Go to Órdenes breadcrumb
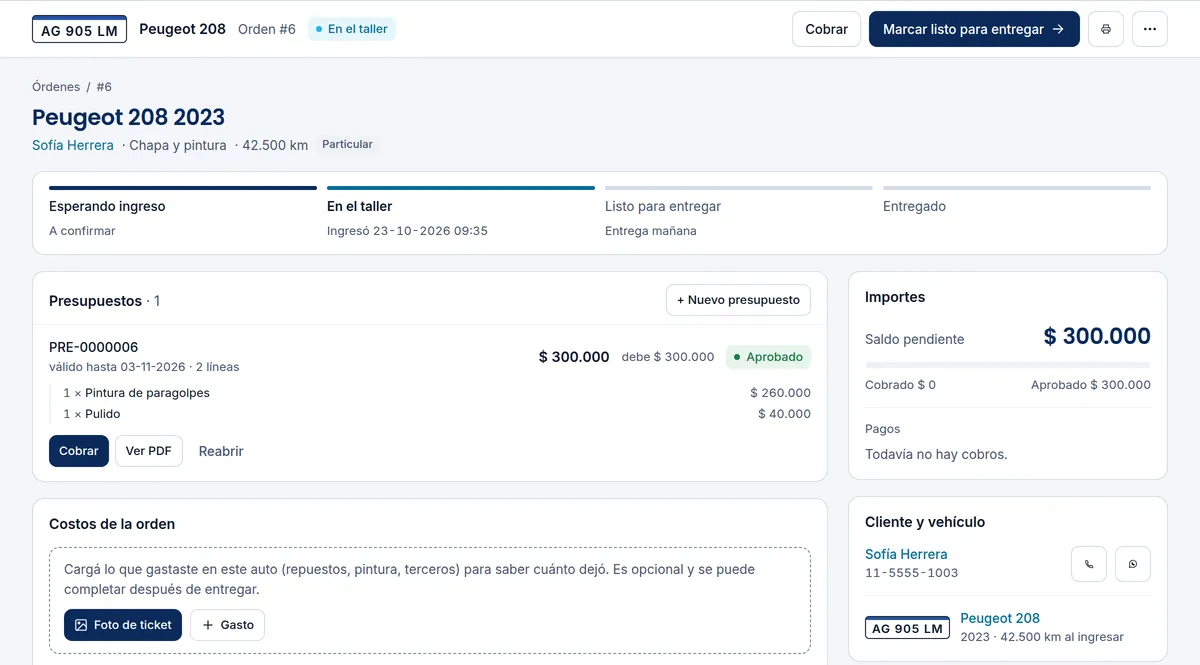 pos(56,87)
